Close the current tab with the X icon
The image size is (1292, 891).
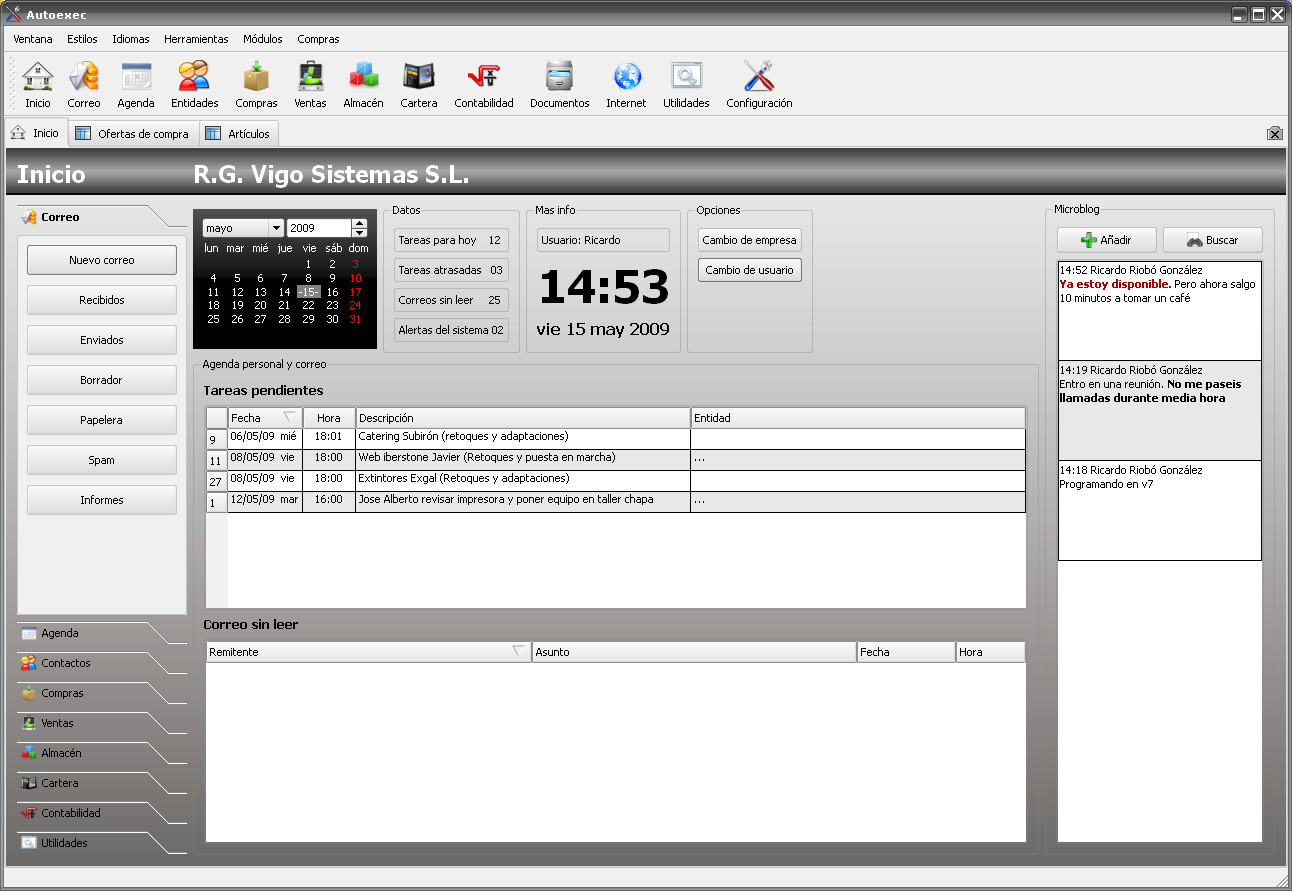1275,133
